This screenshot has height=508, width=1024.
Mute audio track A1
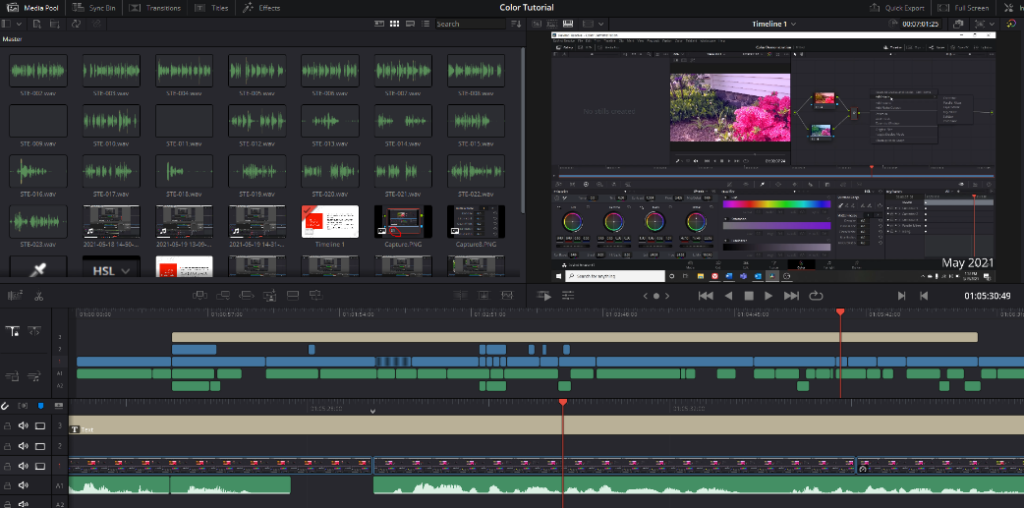[x=24, y=485]
